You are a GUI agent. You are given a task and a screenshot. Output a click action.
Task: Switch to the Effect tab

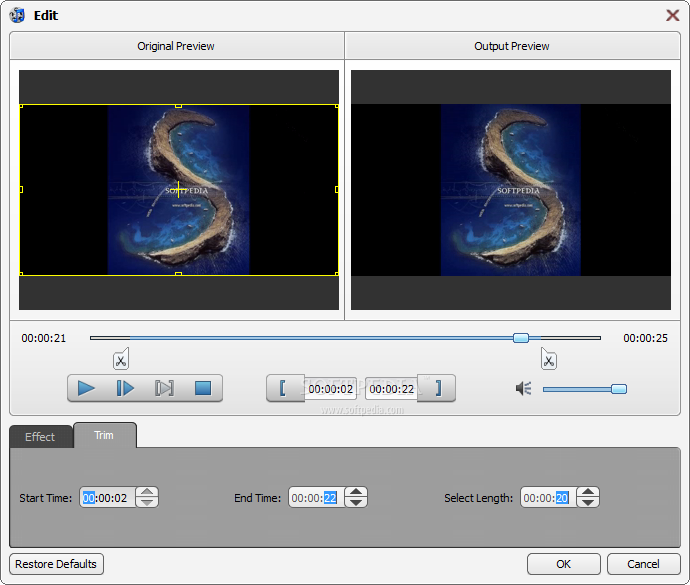point(40,437)
